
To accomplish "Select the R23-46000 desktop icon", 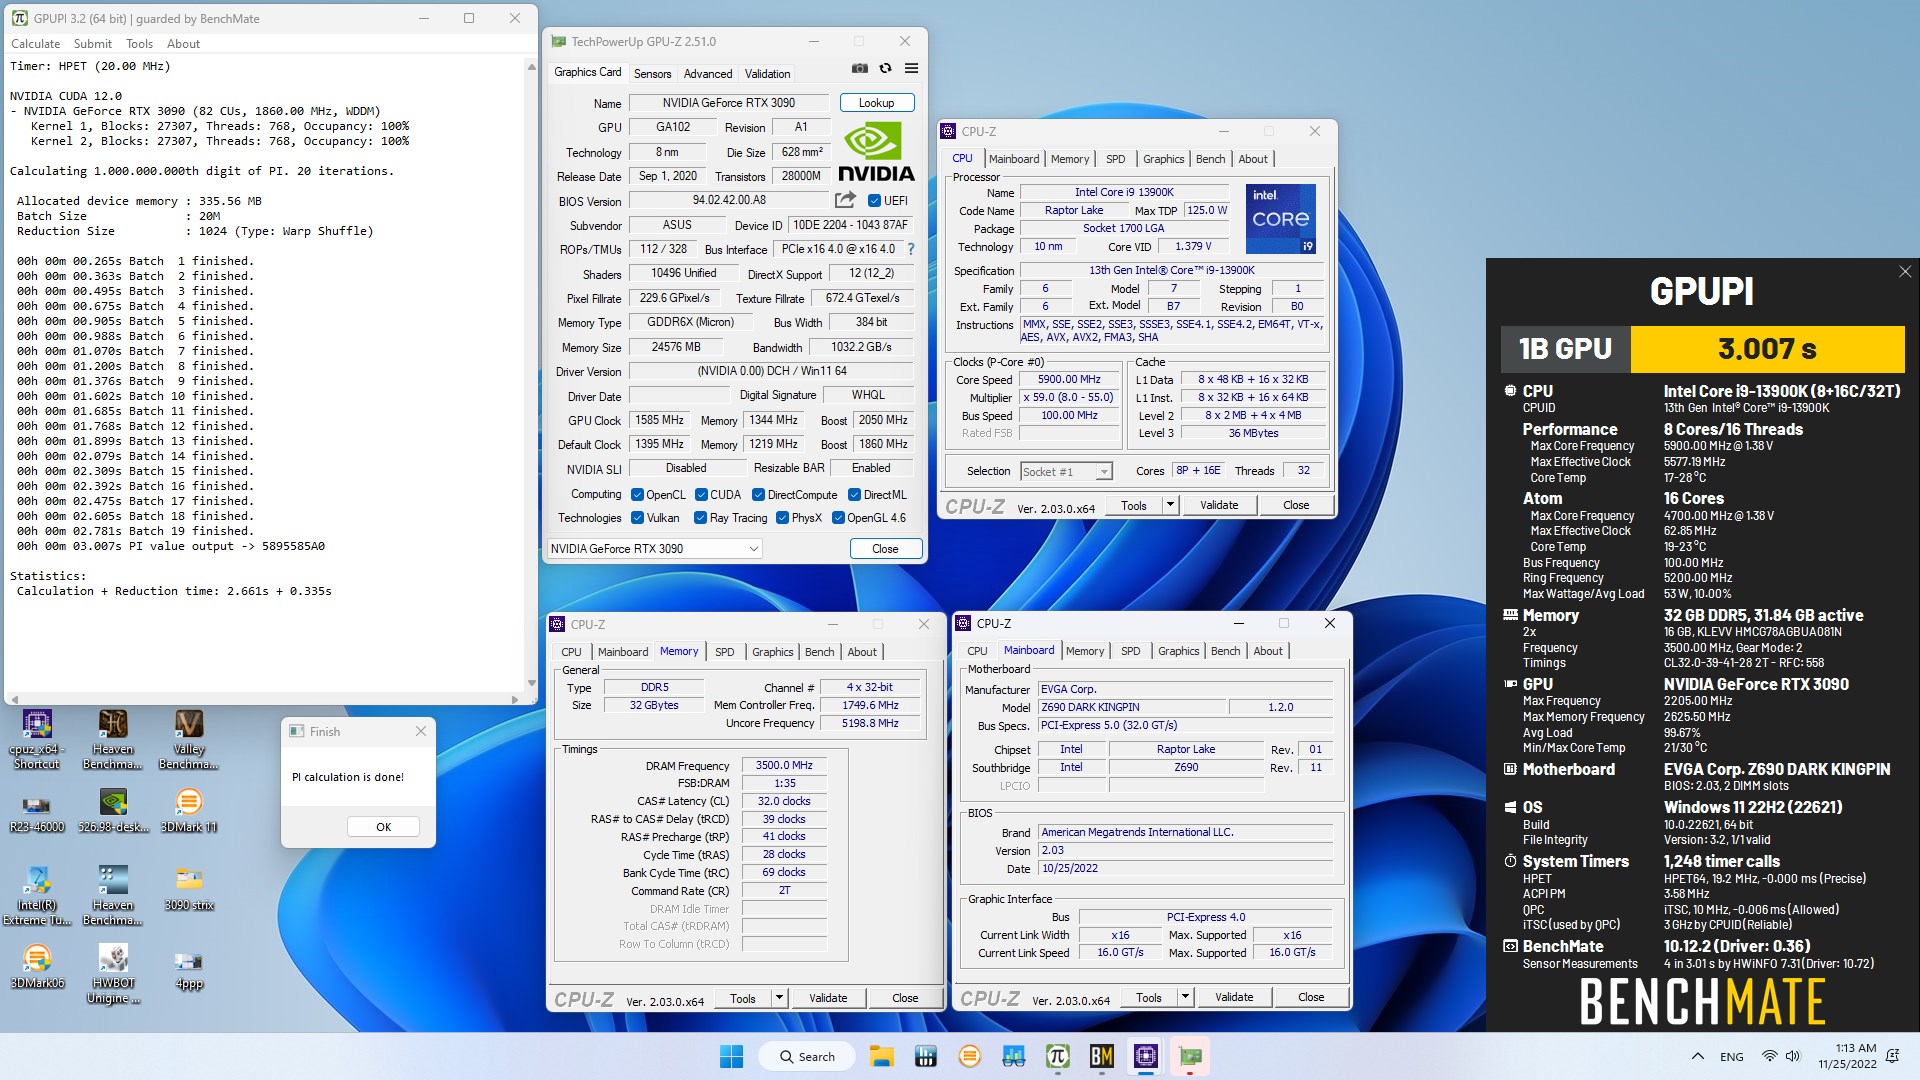I will (37, 811).
